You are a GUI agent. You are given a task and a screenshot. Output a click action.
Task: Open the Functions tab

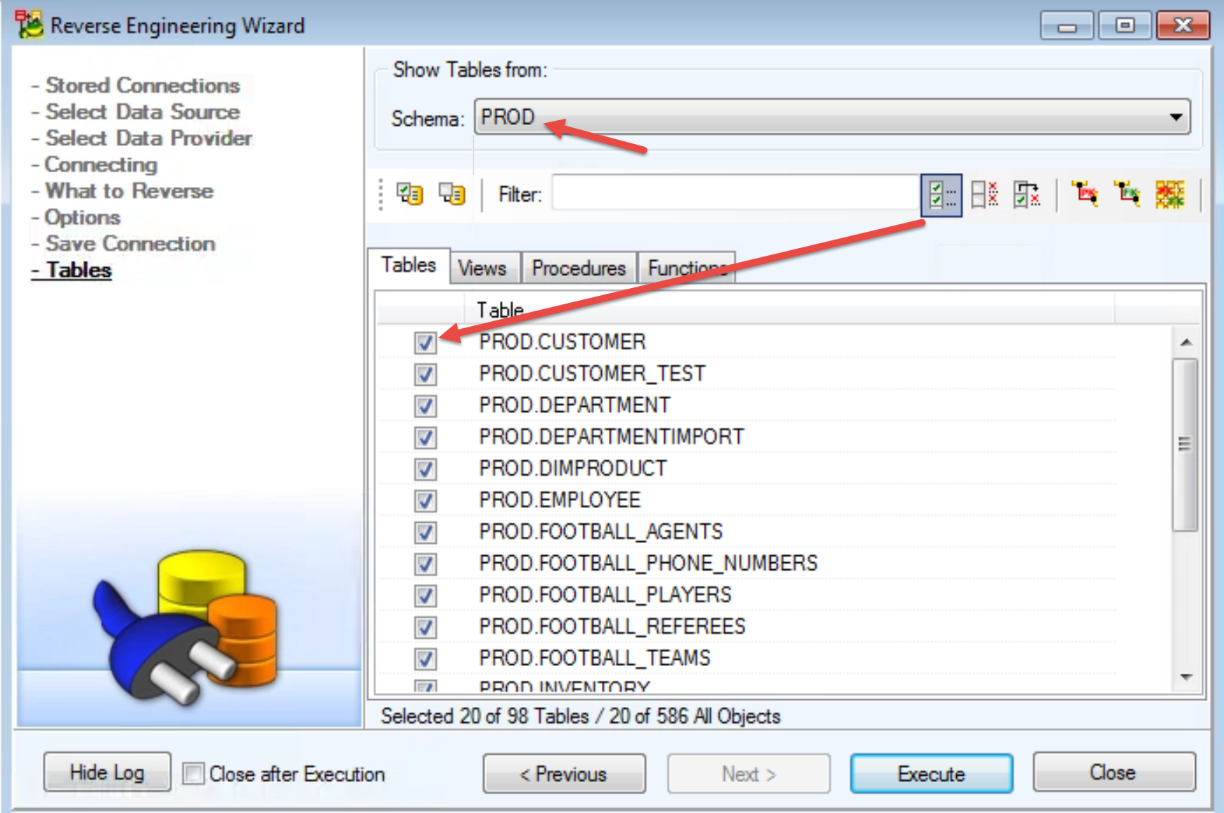687,268
